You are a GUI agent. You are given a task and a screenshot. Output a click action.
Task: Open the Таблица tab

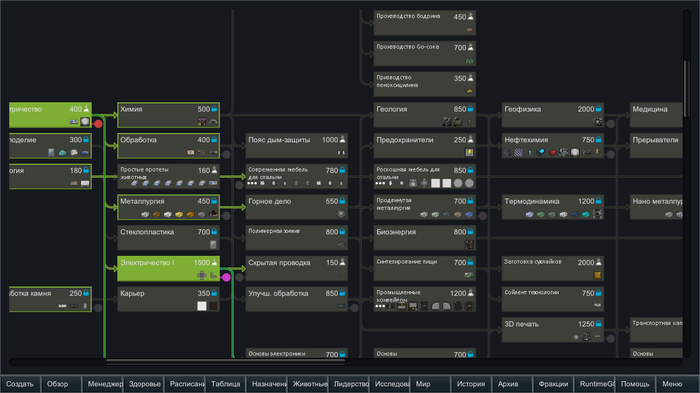coord(225,384)
